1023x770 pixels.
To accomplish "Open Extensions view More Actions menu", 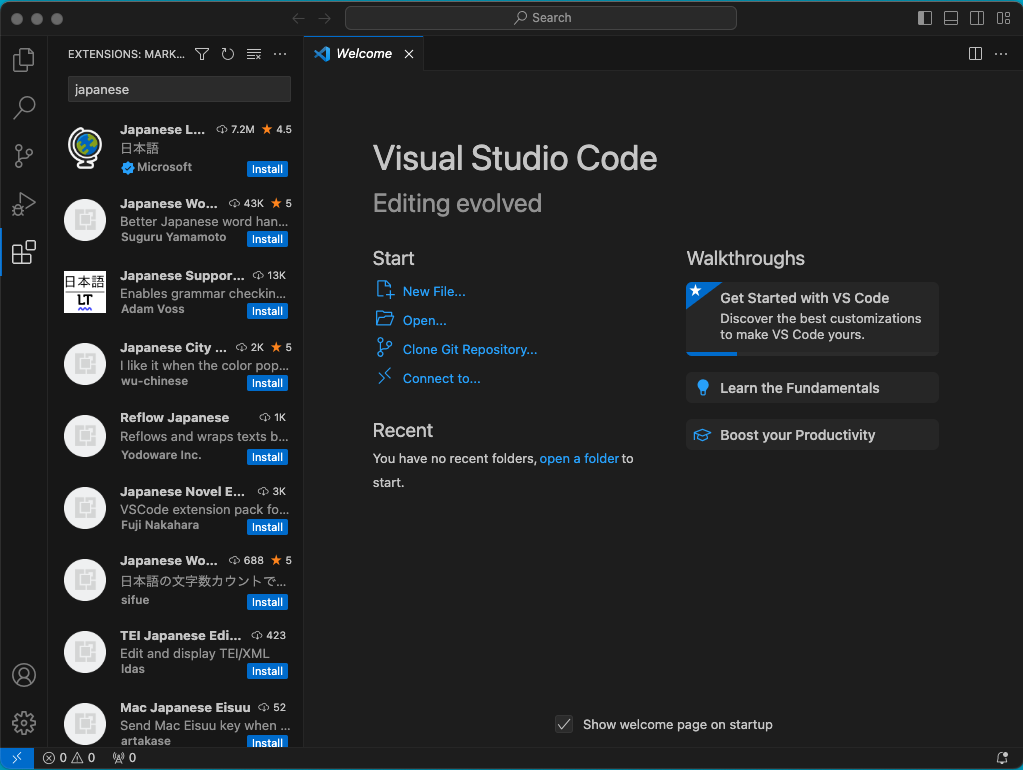I will [280, 54].
